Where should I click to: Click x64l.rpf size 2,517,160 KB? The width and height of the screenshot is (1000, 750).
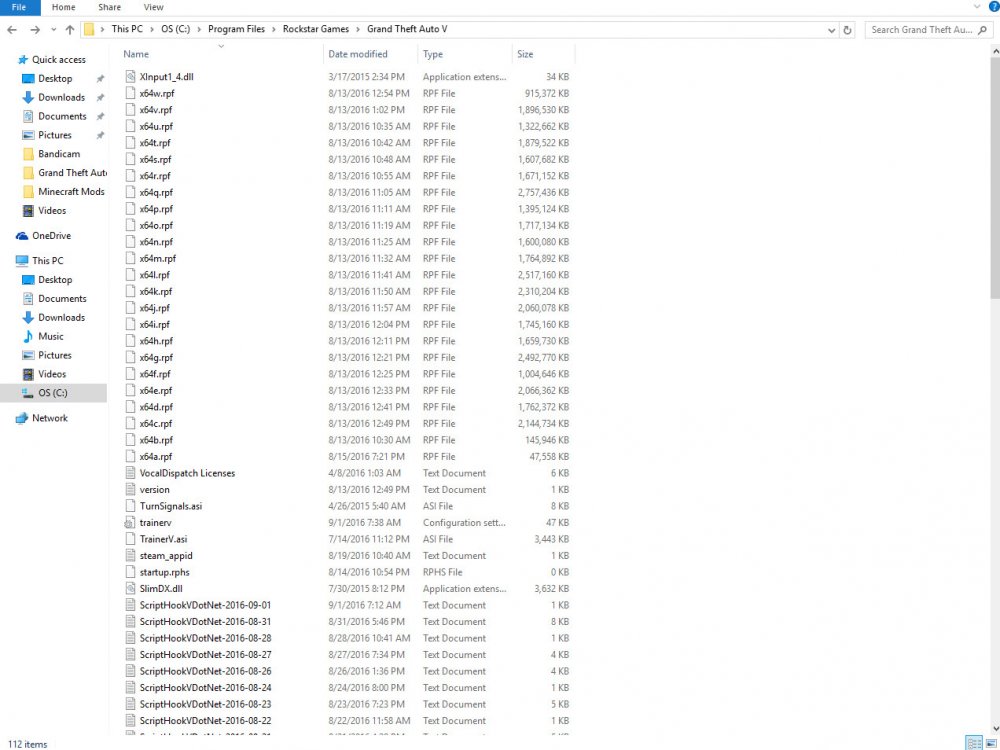[x=543, y=276]
